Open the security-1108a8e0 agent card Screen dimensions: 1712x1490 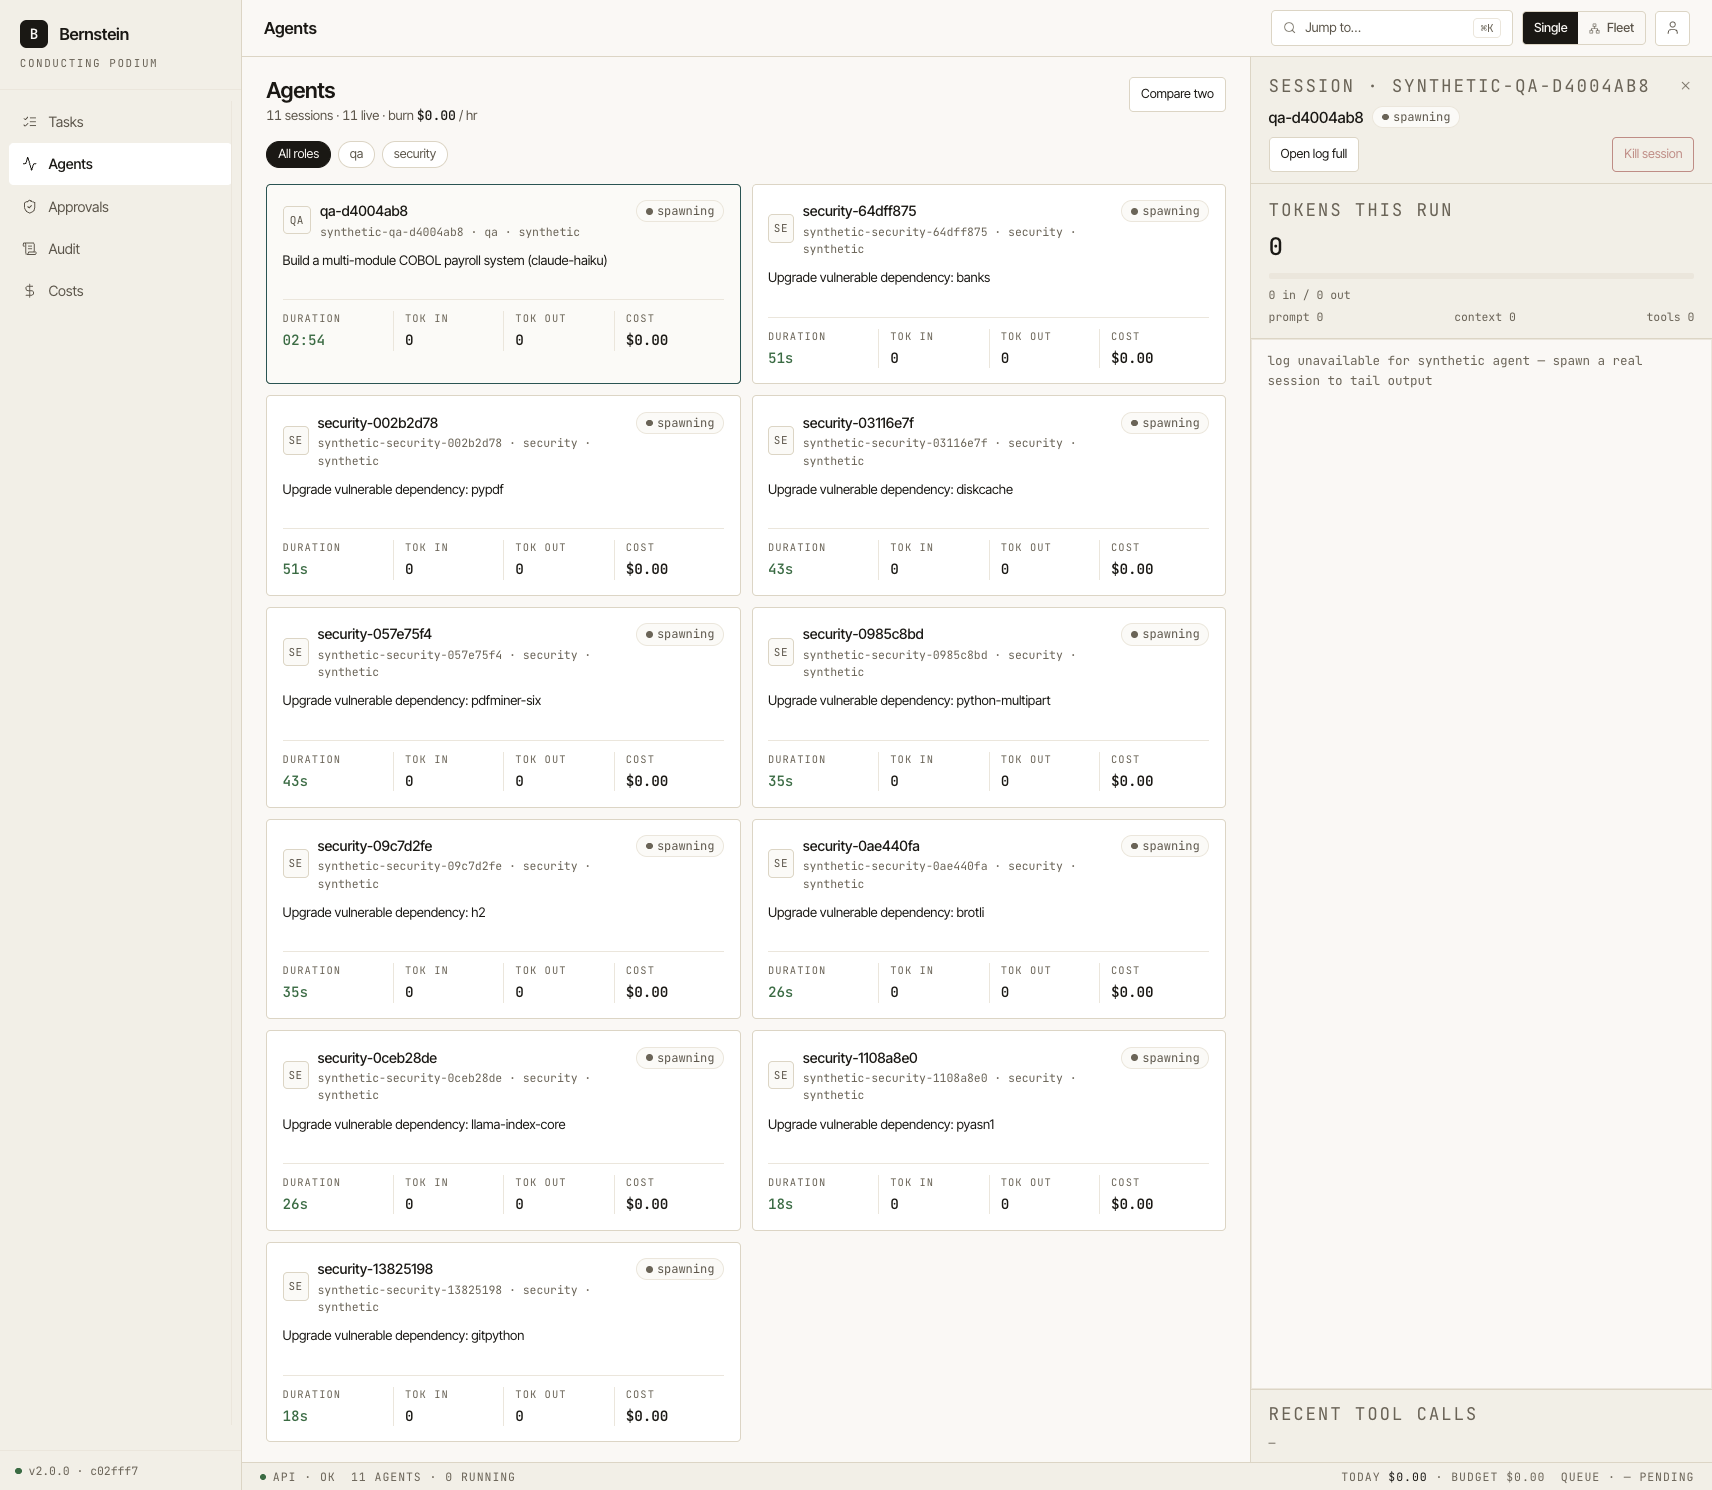[x=988, y=1130]
